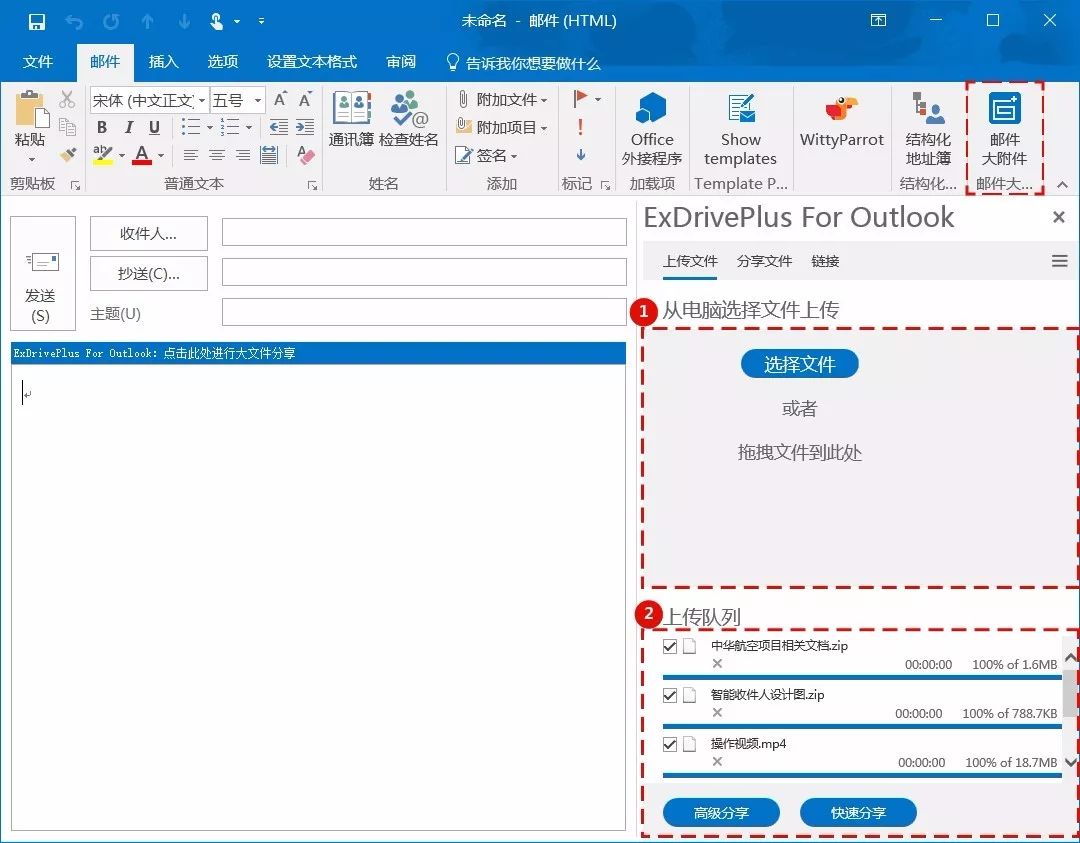
Task: Center the paragraph text
Action: pyautogui.click(x=217, y=155)
